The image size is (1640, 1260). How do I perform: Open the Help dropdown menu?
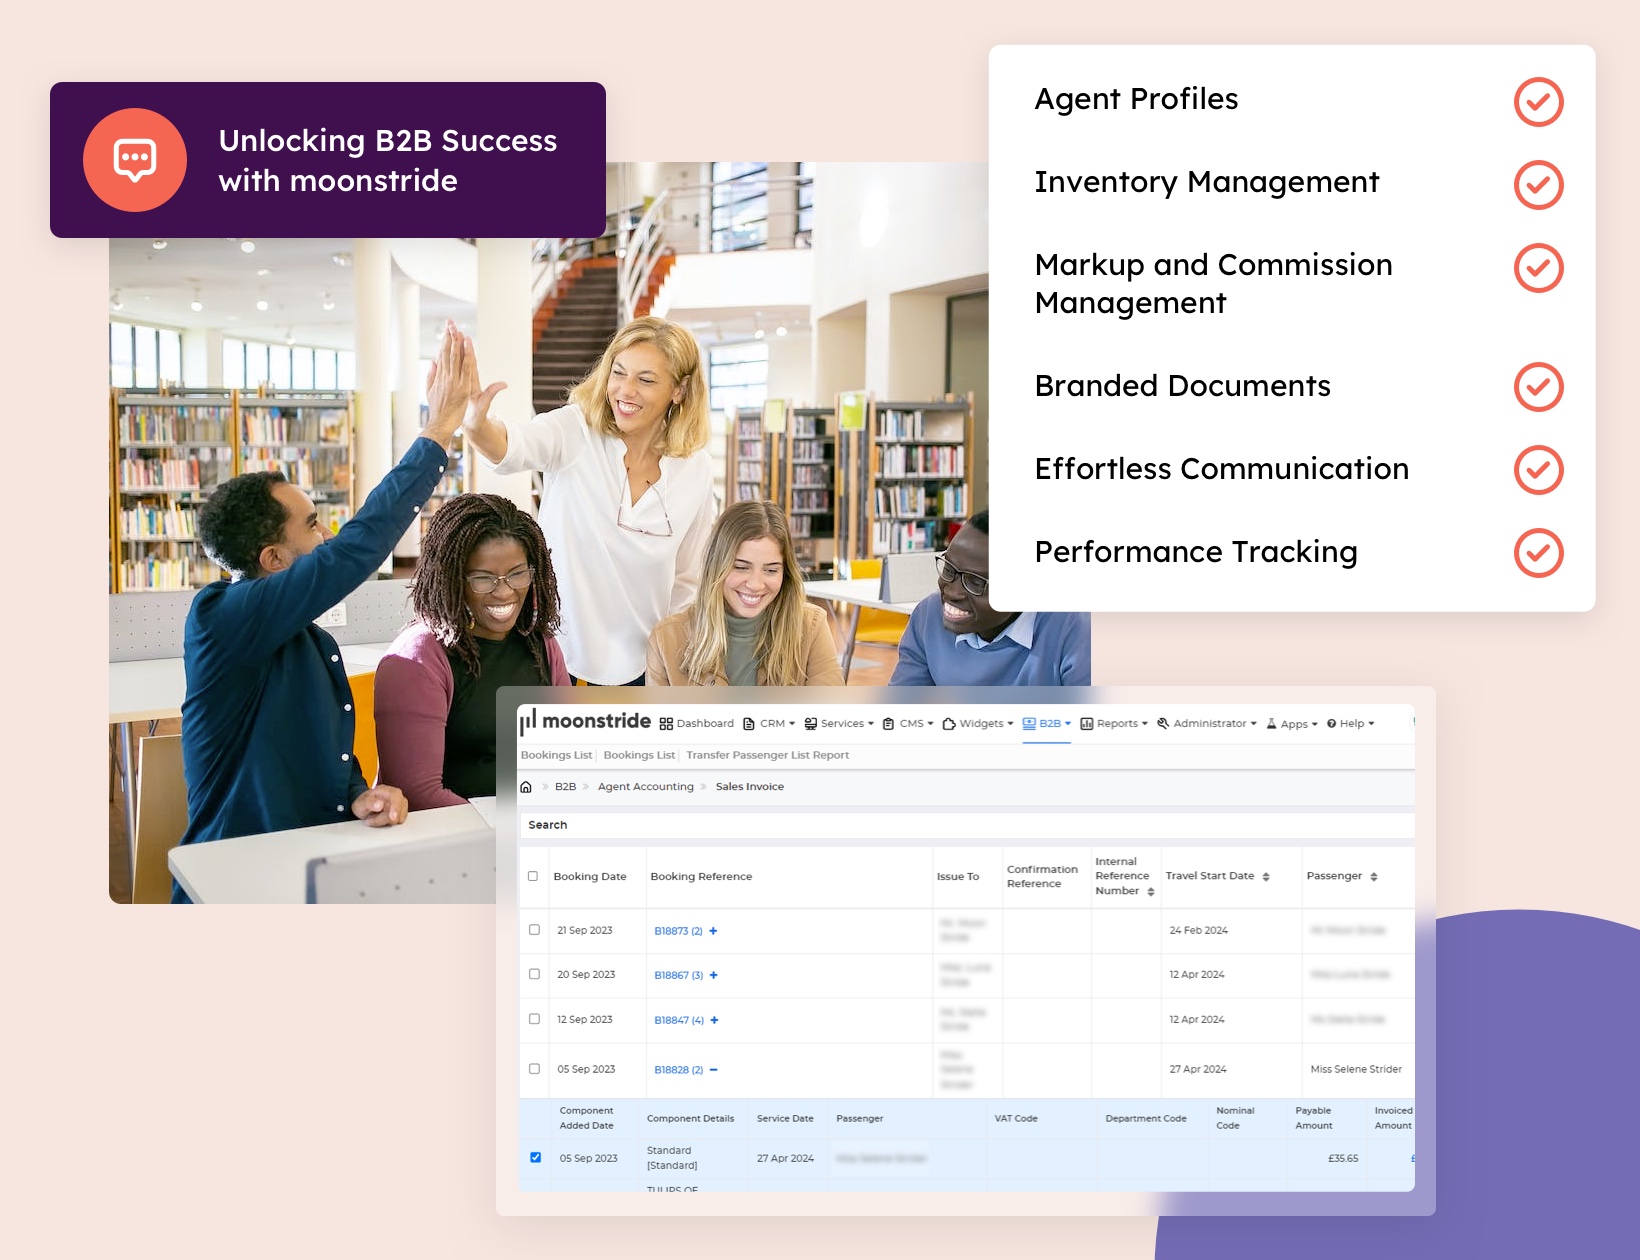coord(1351,724)
